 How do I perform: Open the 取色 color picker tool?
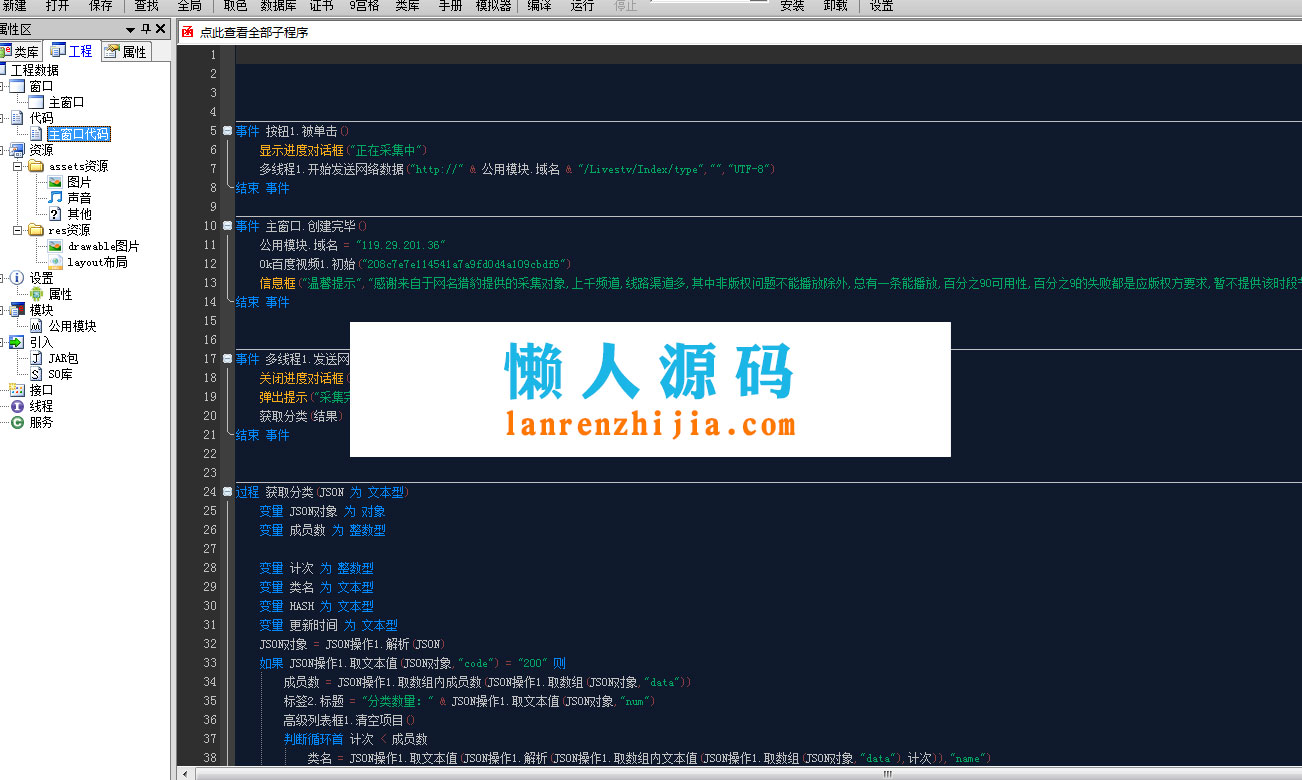(235, 6)
